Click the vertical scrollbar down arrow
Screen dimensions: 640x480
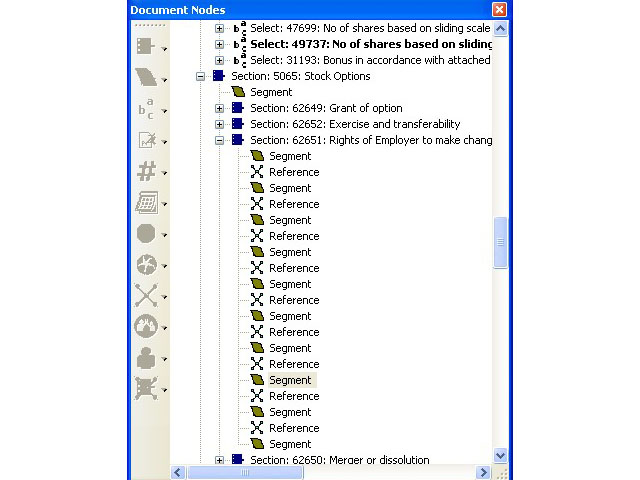point(500,455)
